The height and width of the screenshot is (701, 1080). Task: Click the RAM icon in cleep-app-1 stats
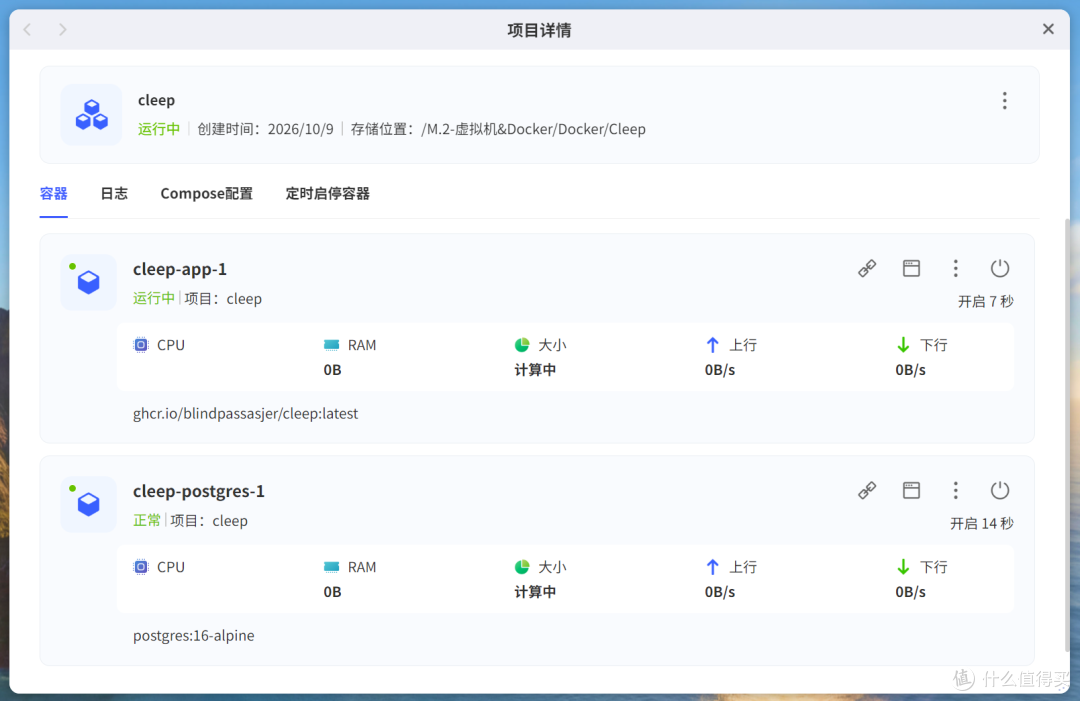(x=331, y=345)
